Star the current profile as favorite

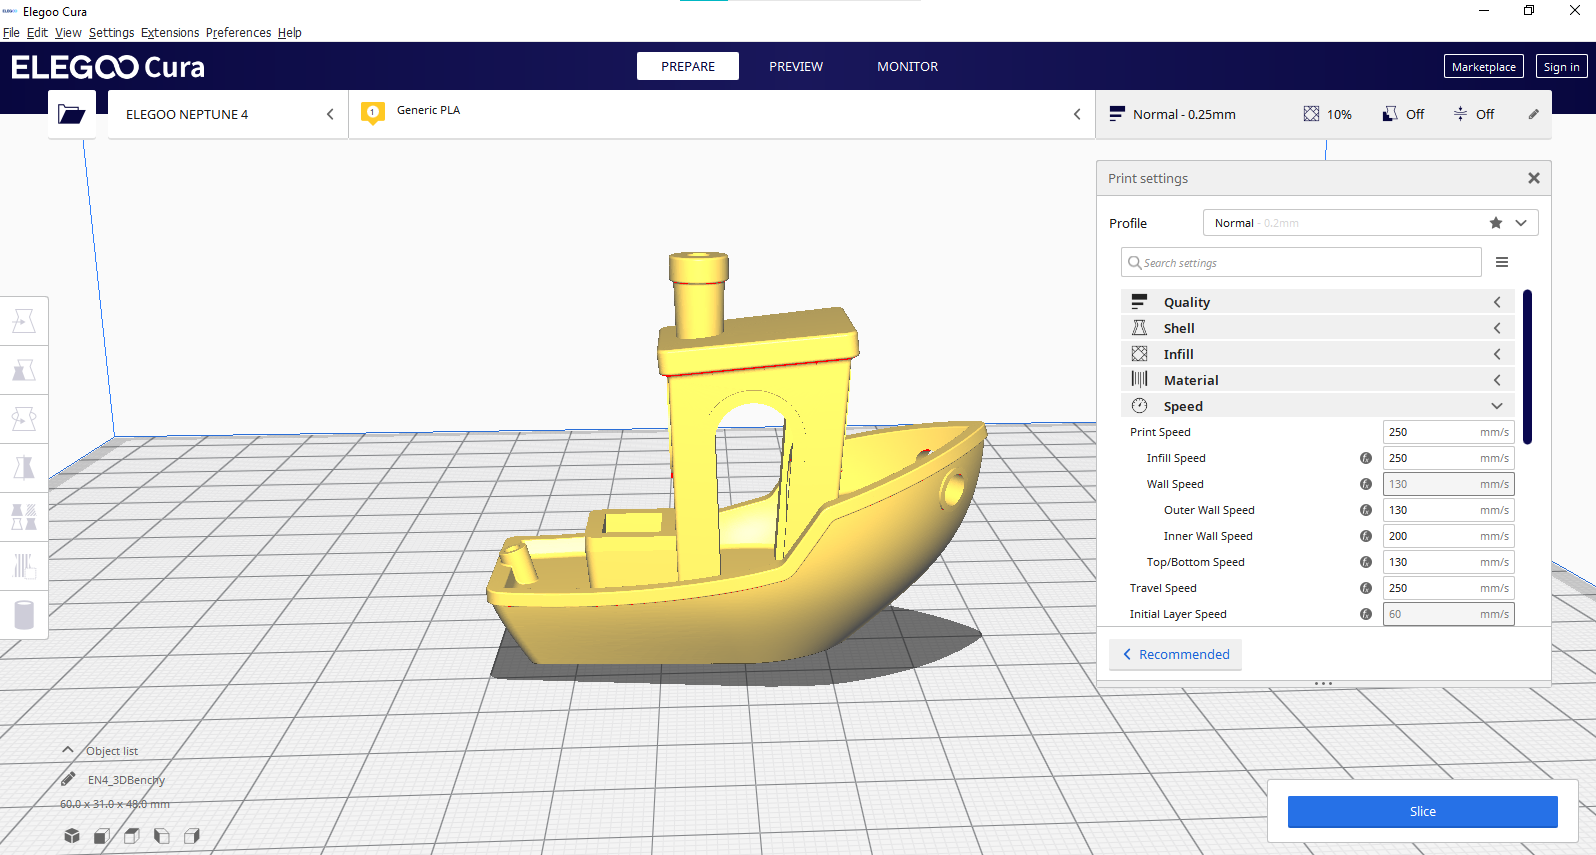pos(1496,223)
